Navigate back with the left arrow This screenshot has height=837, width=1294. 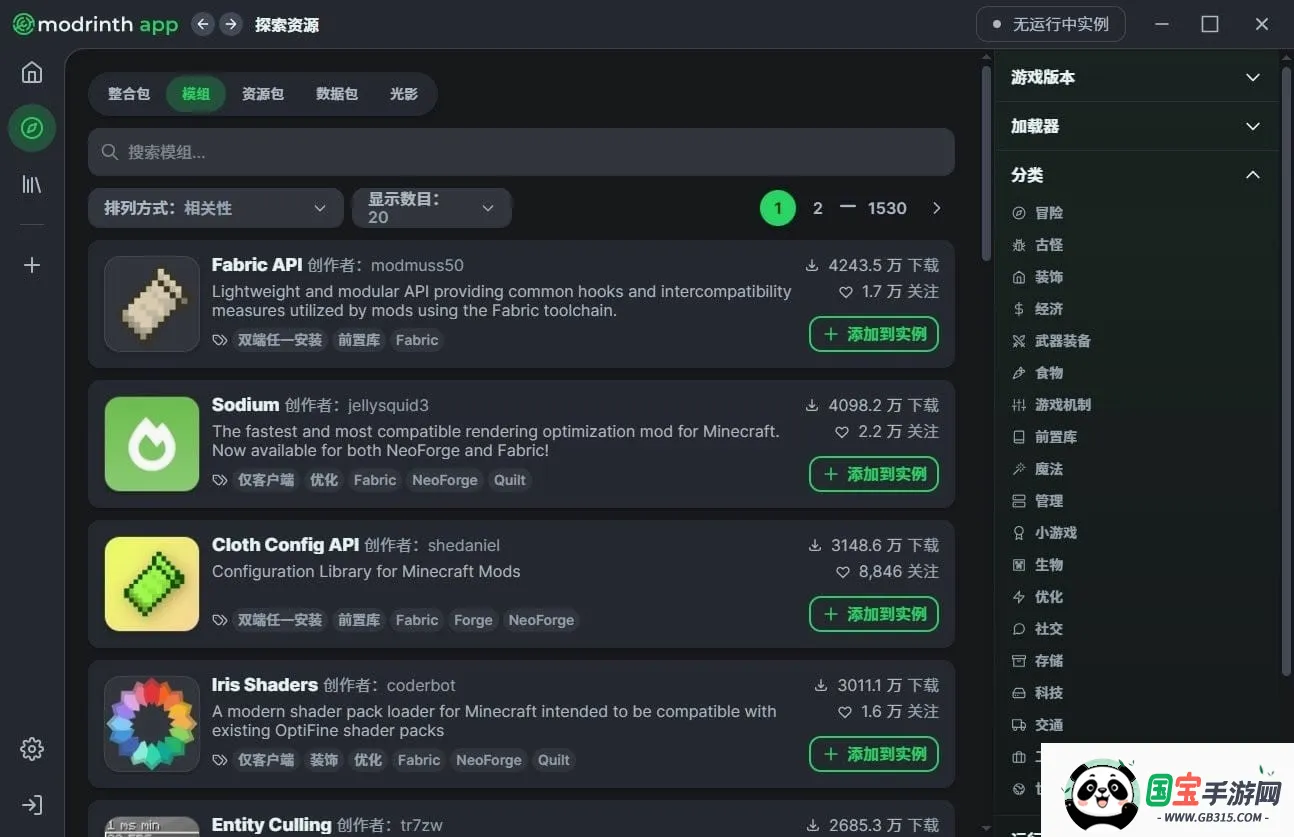pyautogui.click(x=203, y=24)
